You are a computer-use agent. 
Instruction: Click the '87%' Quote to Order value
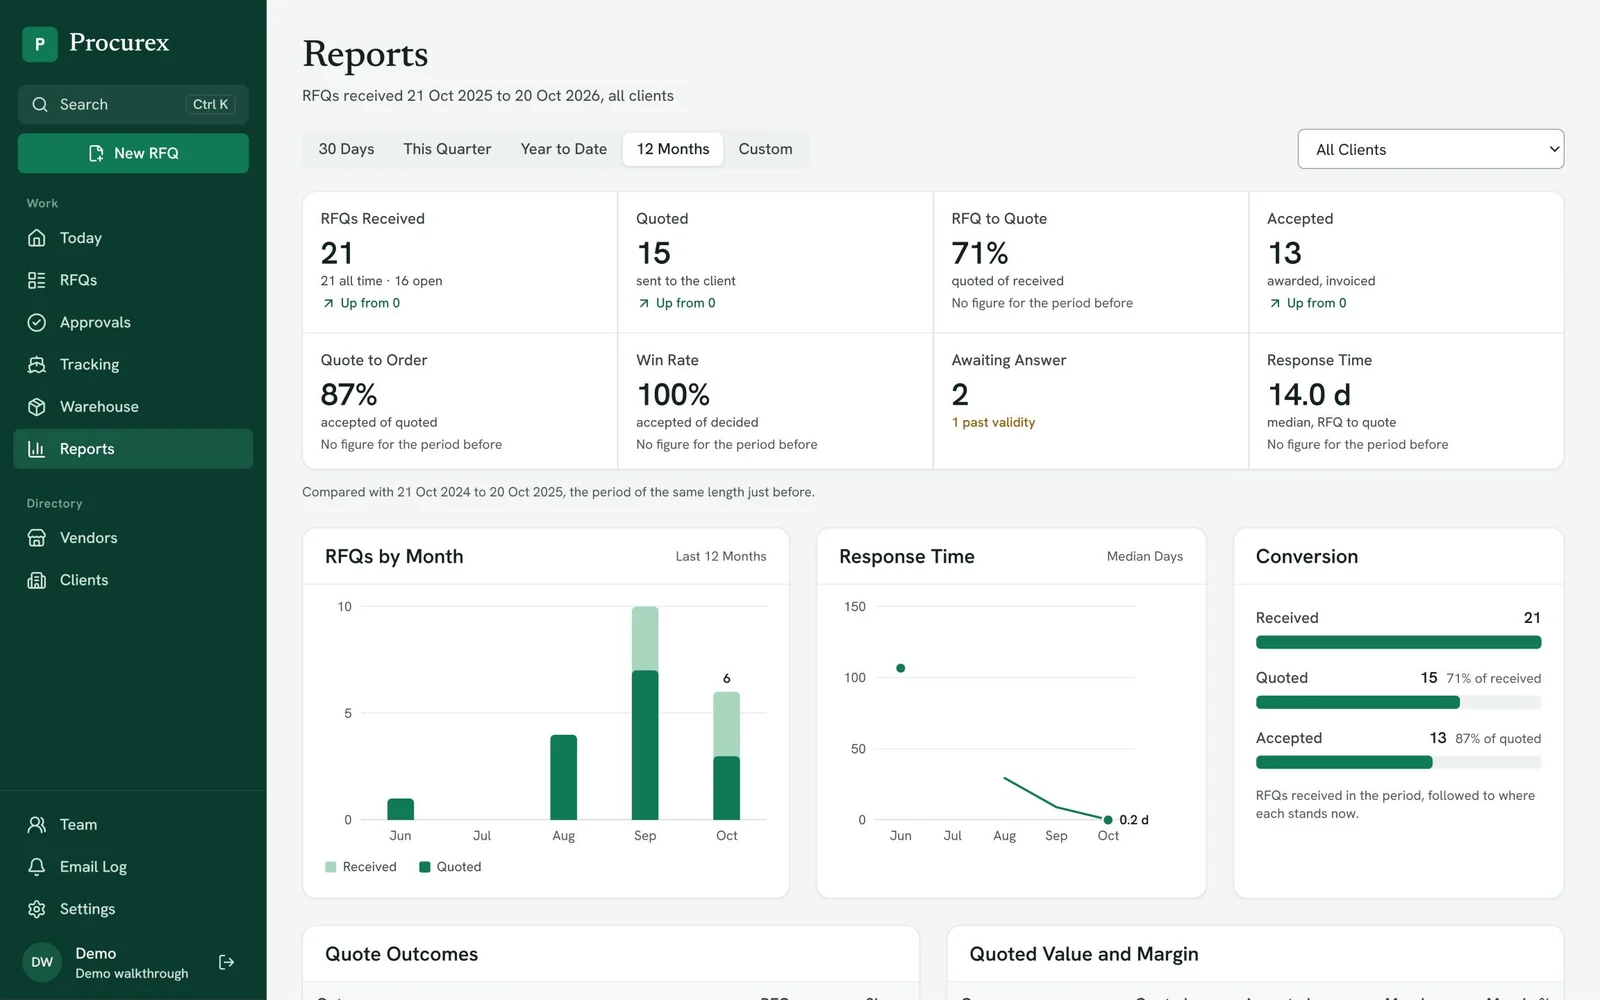349,395
